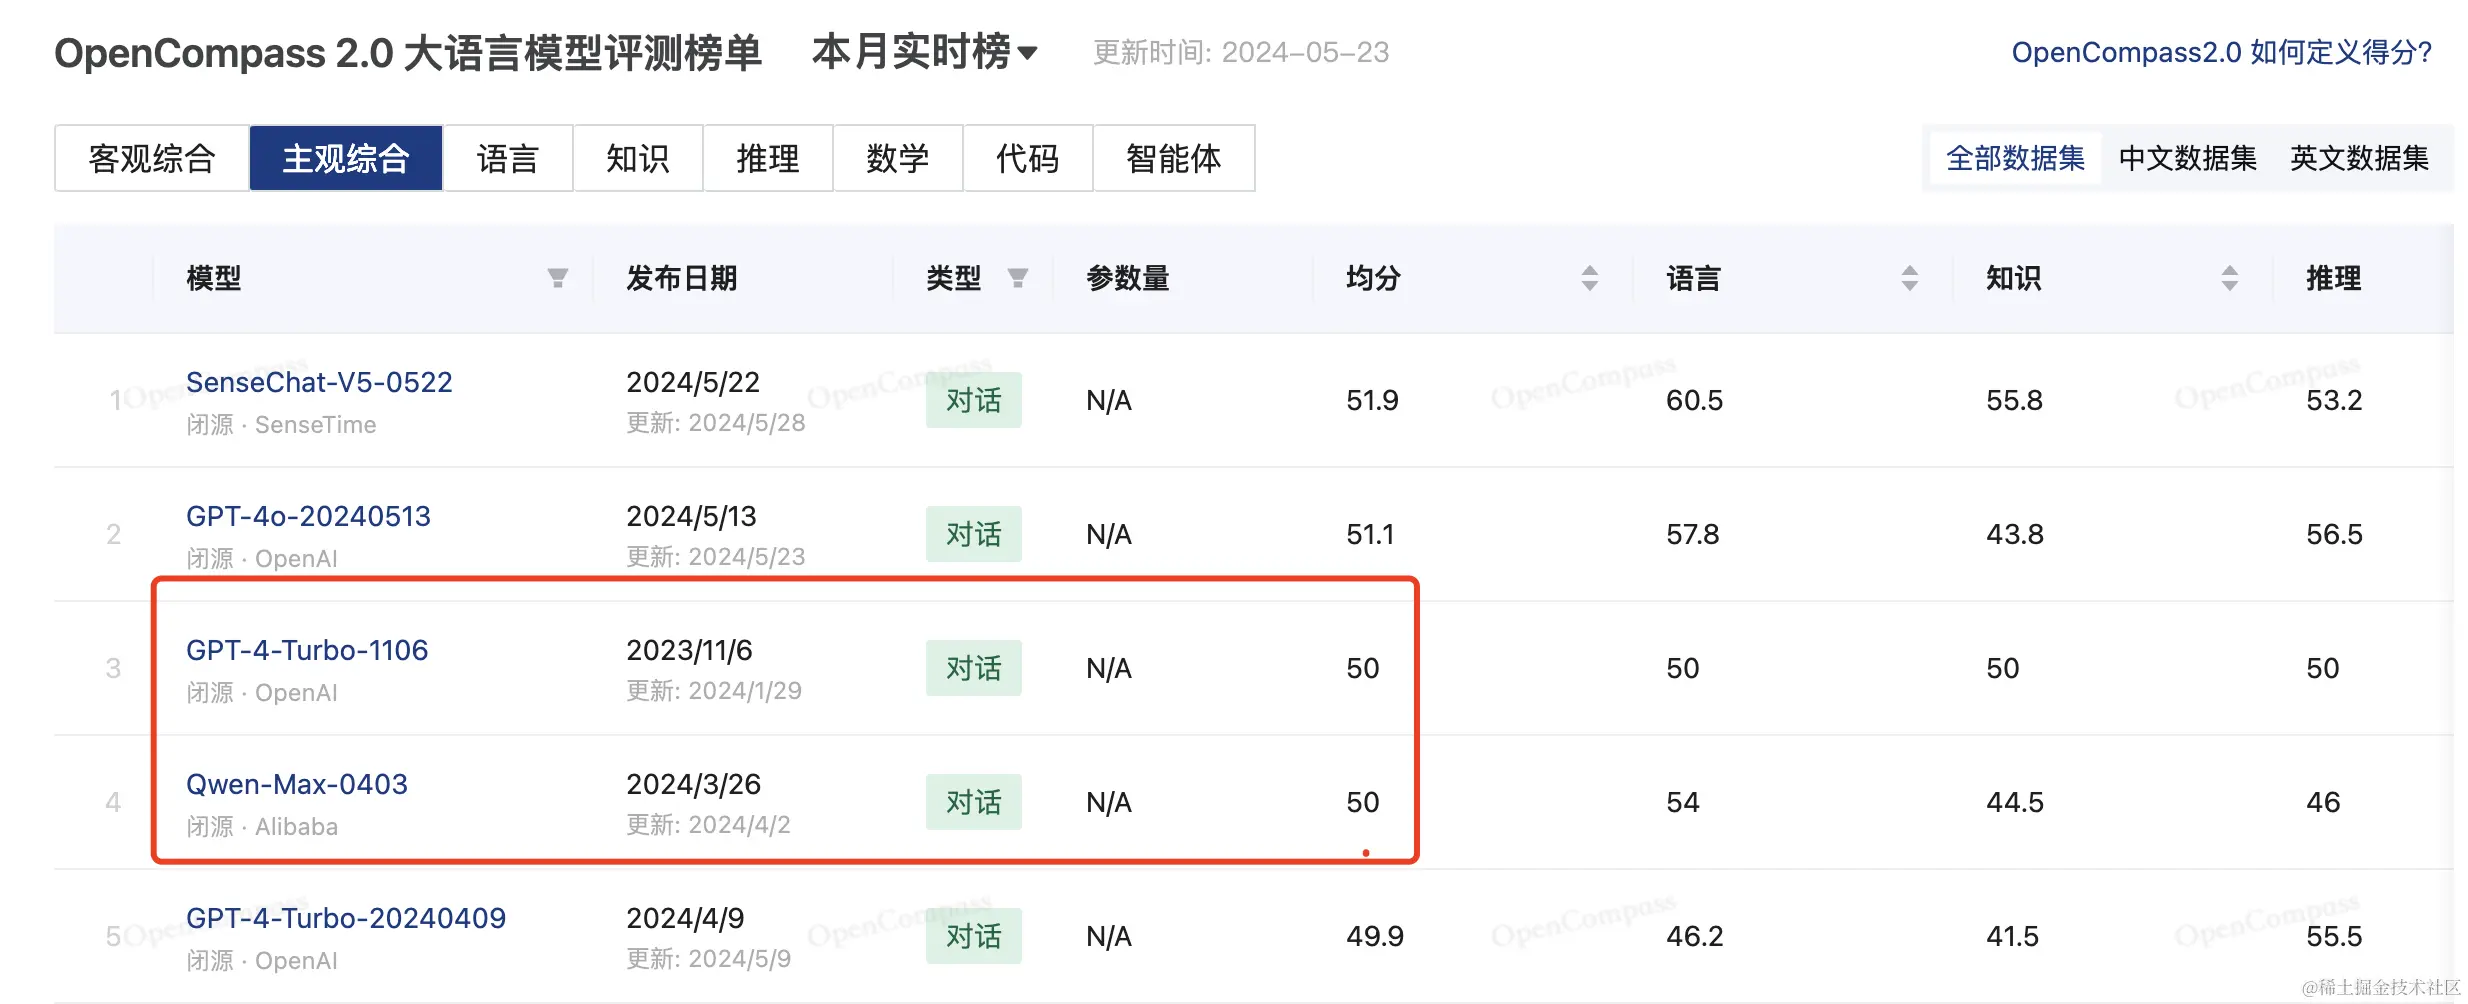Sort by 知识 column arrows
Viewport: 2468px width, 1004px height.
coord(2230,278)
